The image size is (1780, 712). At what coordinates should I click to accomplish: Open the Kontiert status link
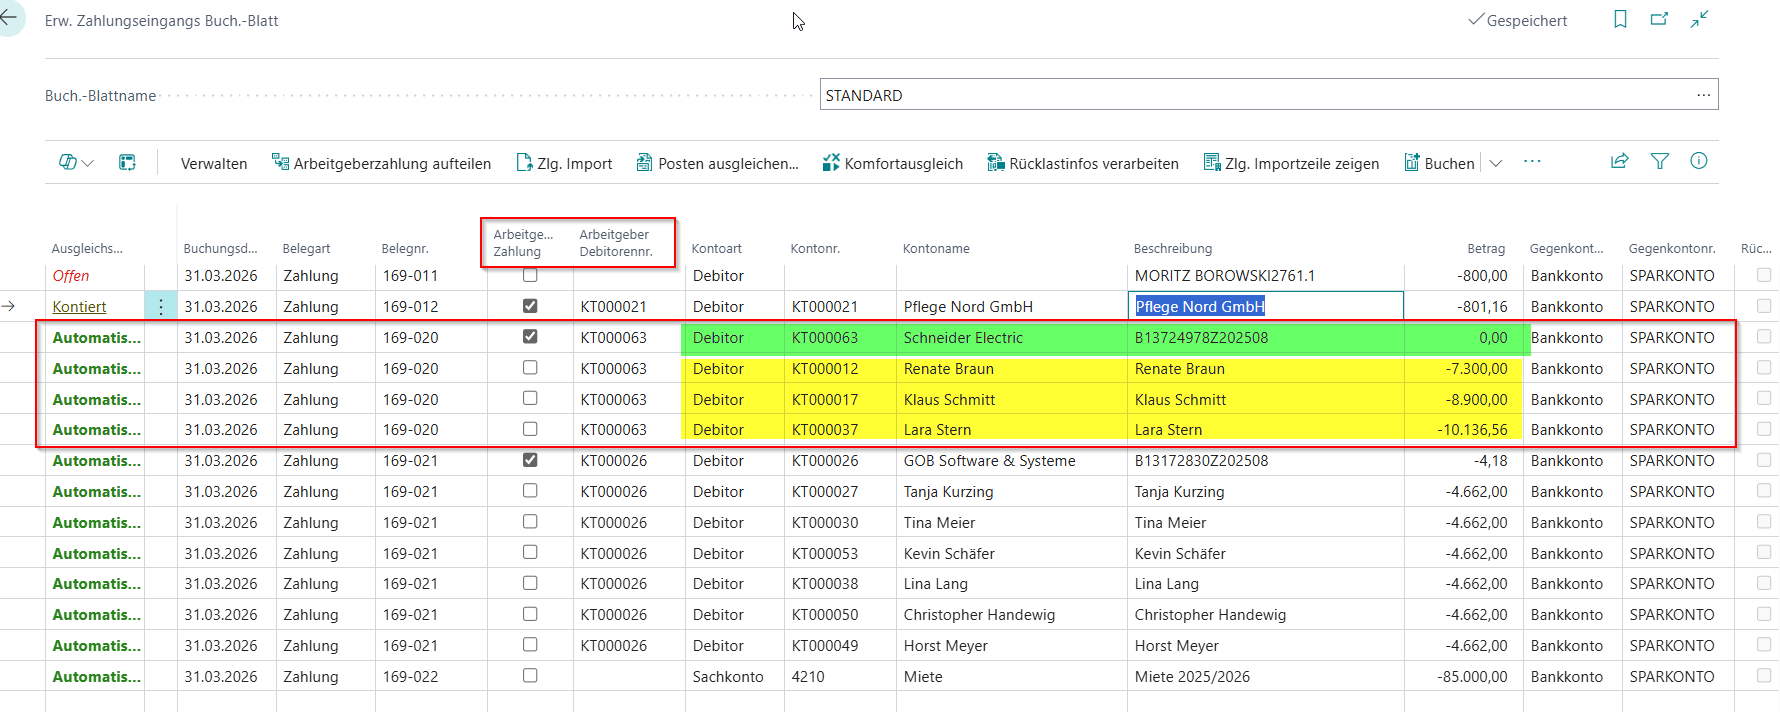79,307
